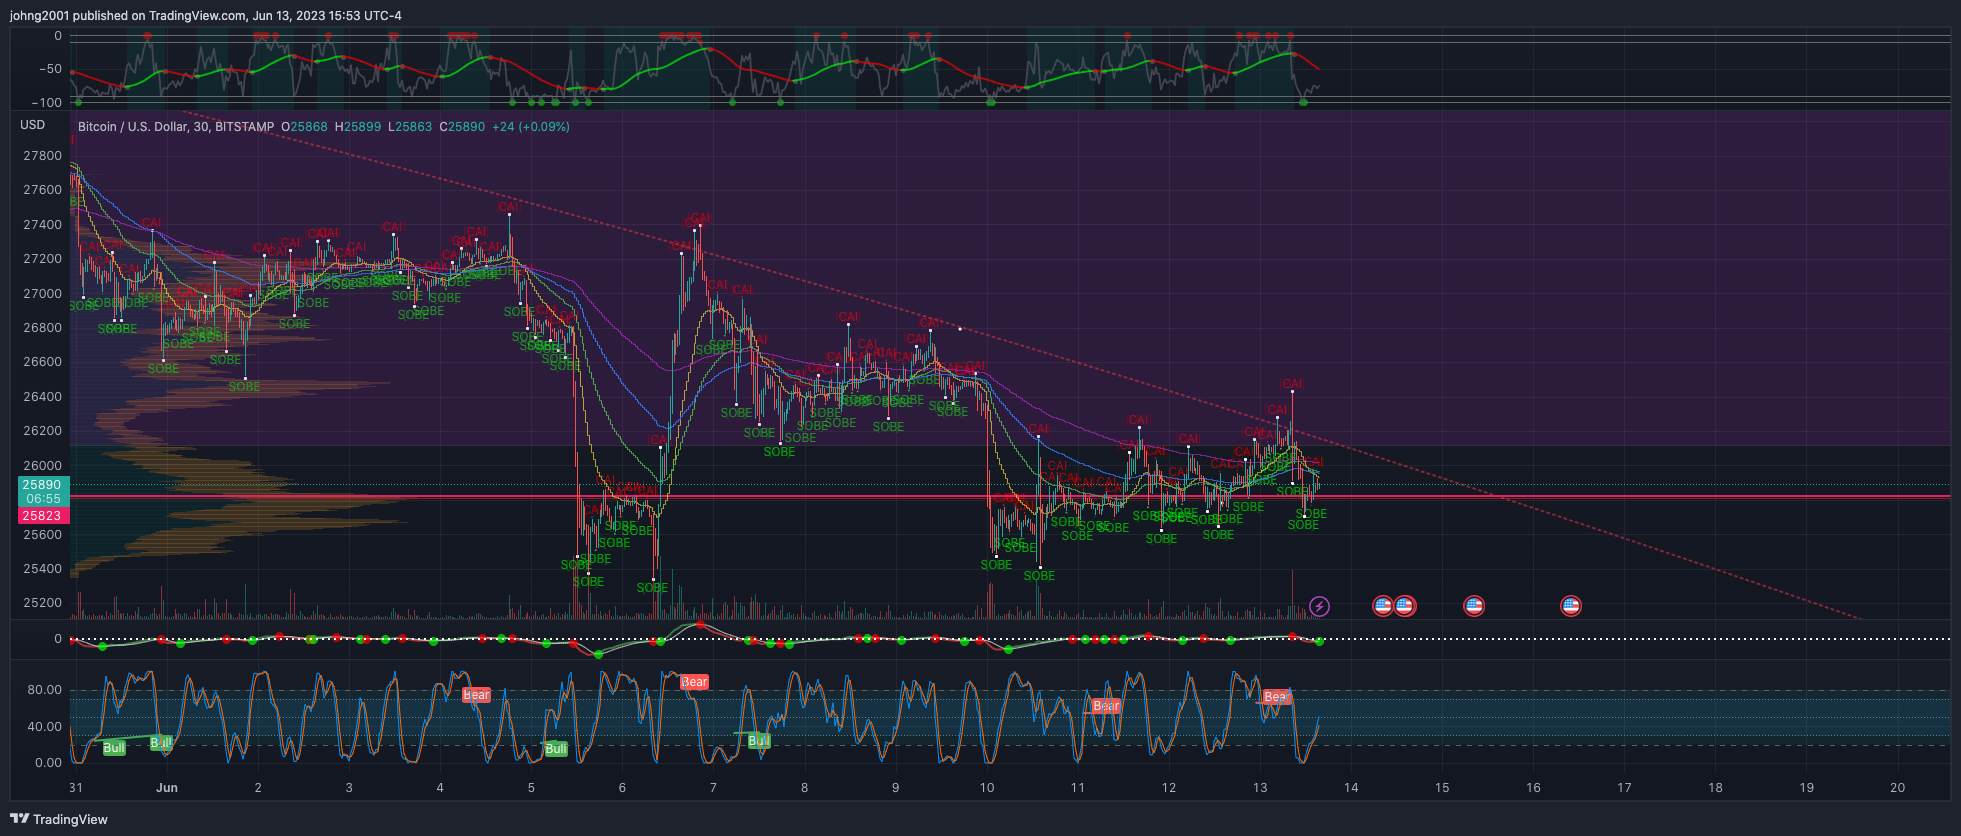Click the johng2001 published on TradingView.com header
The width and height of the screenshot is (1961, 836).
[x=206, y=16]
